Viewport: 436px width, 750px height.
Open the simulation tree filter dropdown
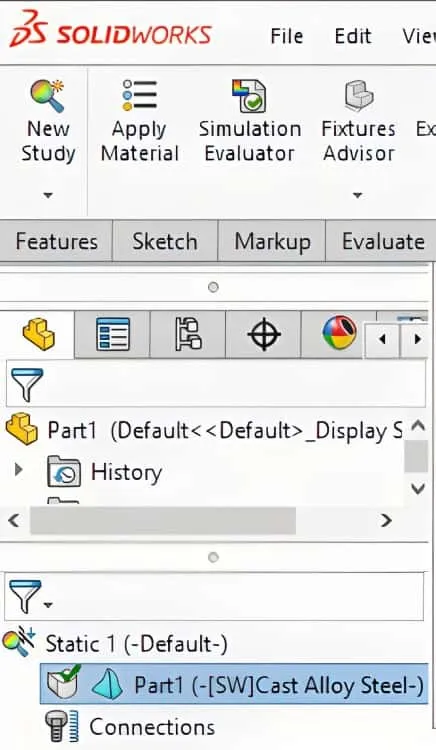point(48,605)
